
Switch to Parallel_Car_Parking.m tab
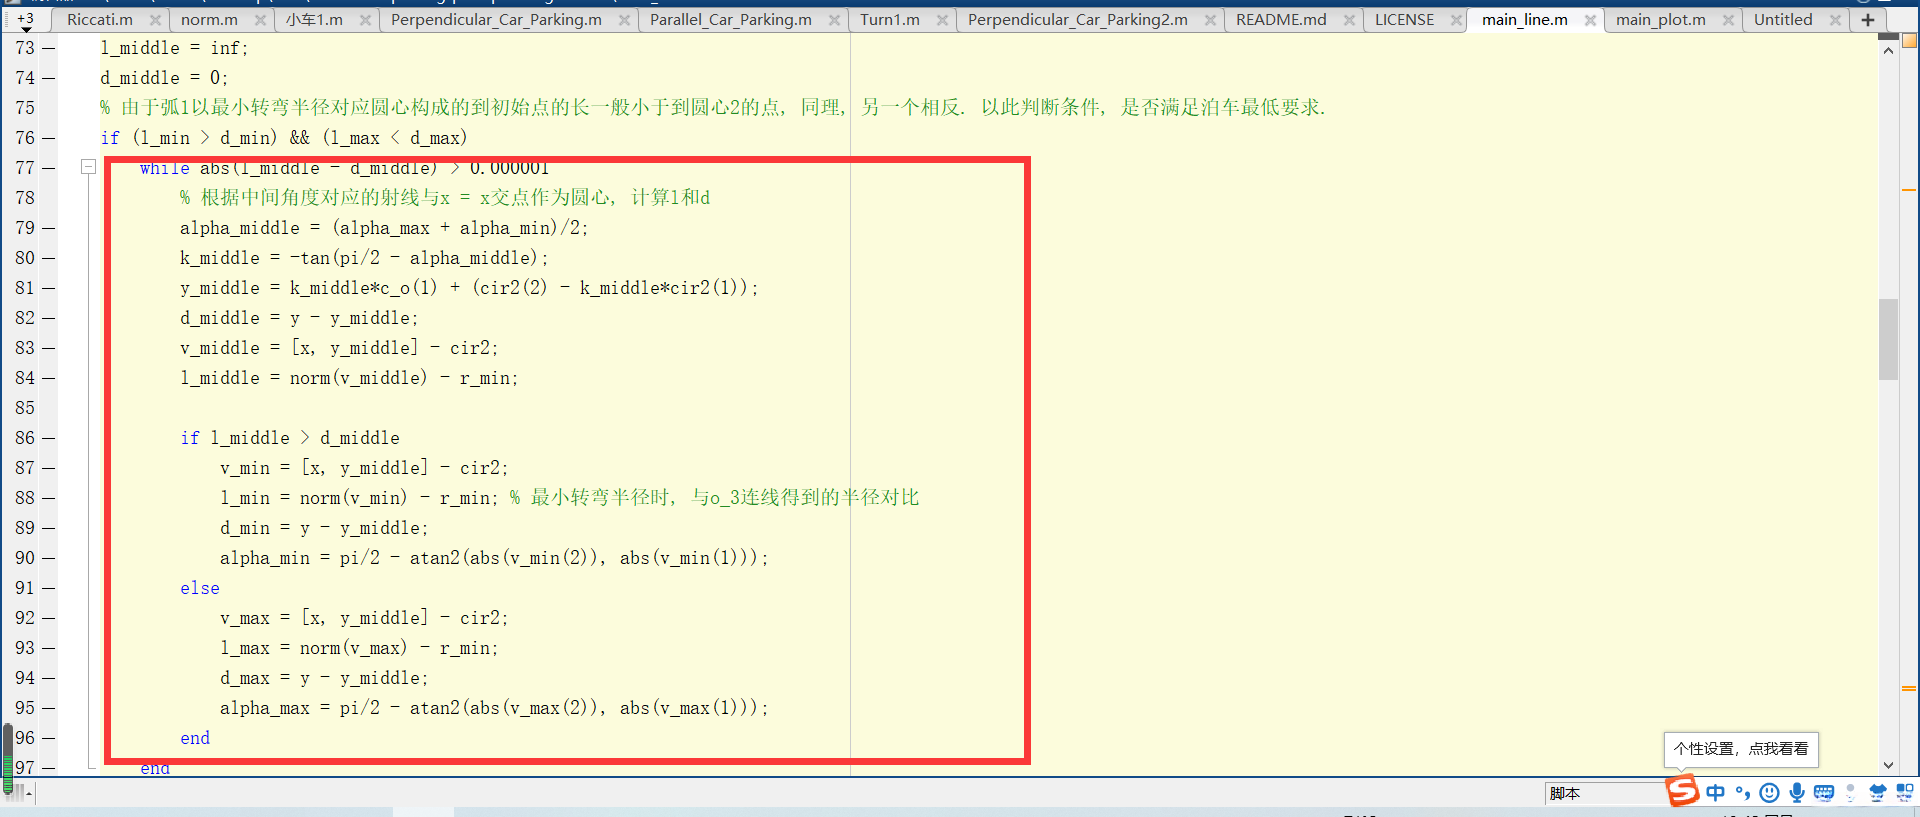point(731,20)
